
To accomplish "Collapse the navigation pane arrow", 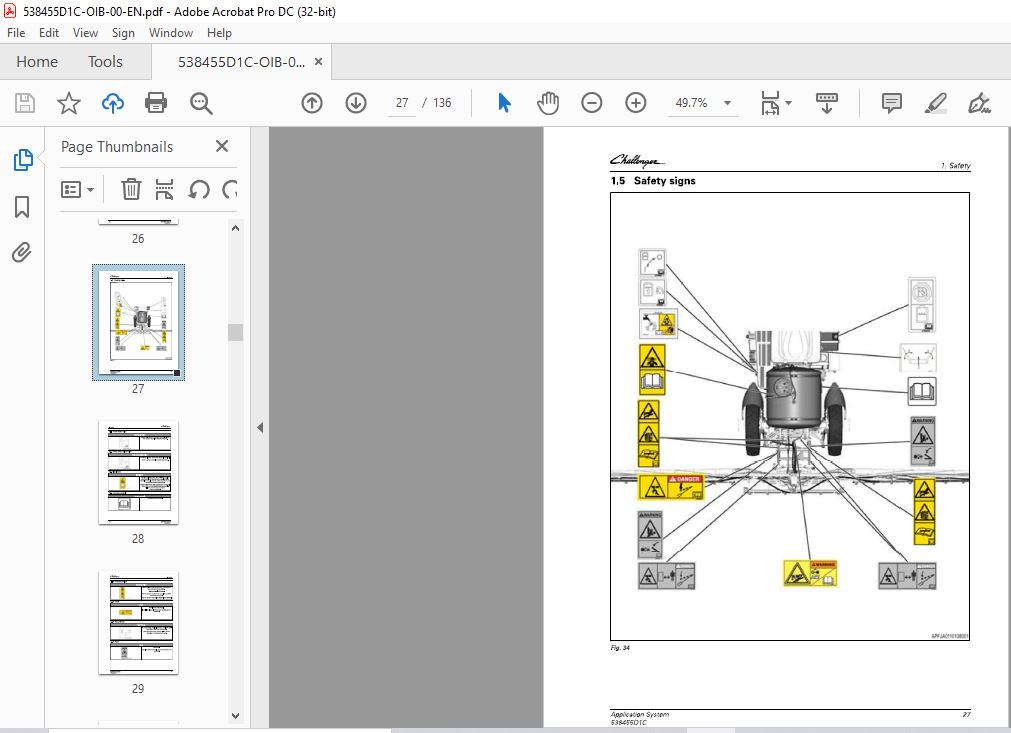I will (x=260, y=427).
